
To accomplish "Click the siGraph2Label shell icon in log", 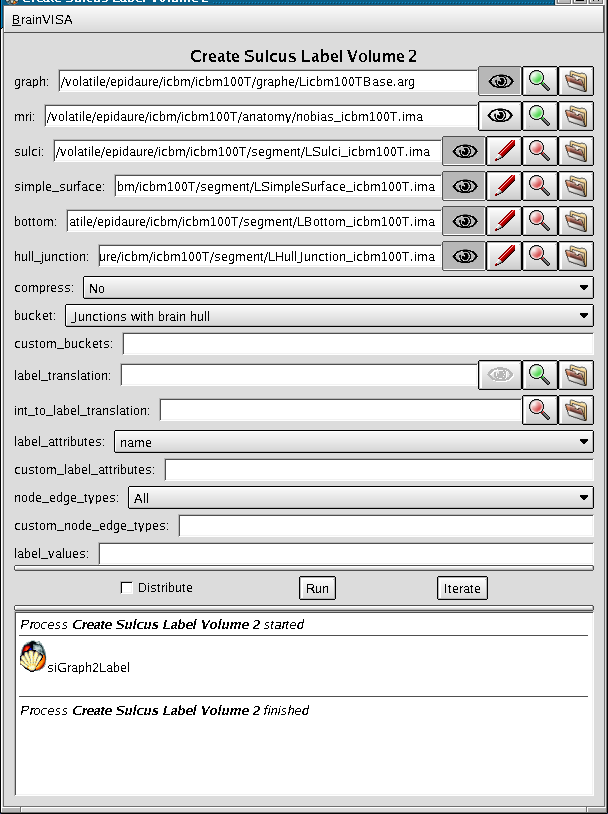I will pyautogui.click(x=32, y=658).
